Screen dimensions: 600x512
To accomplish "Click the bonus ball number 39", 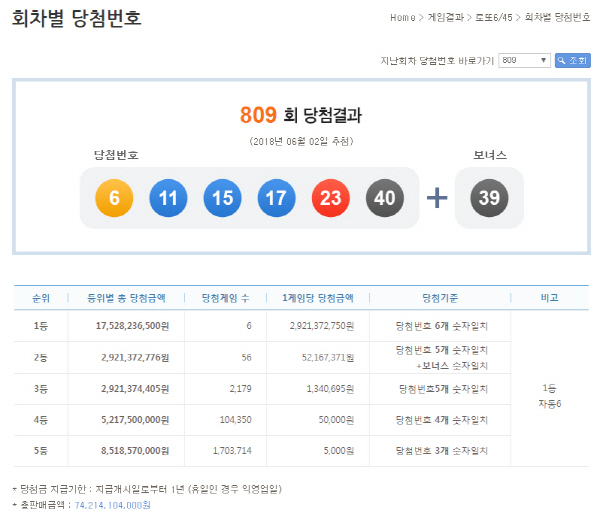I will click(489, 198).
